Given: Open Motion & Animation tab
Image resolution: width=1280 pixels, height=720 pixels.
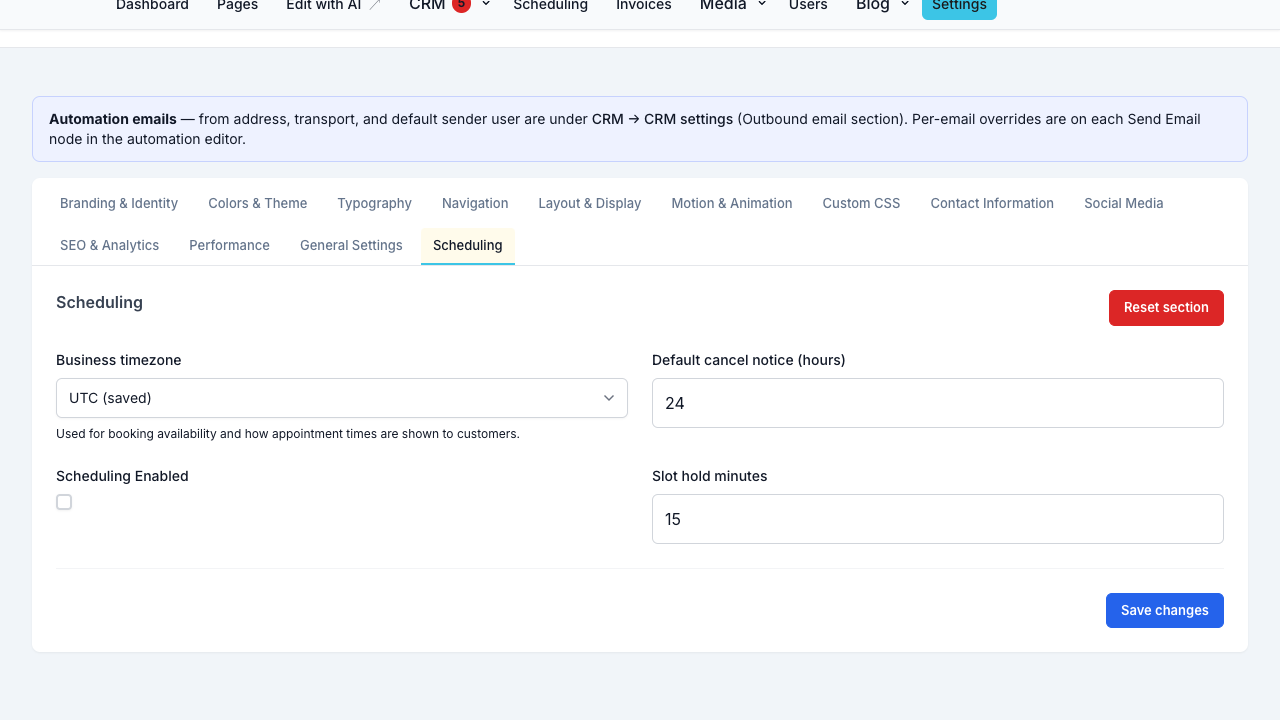Looking at the screenshot, I should [732, 203].
